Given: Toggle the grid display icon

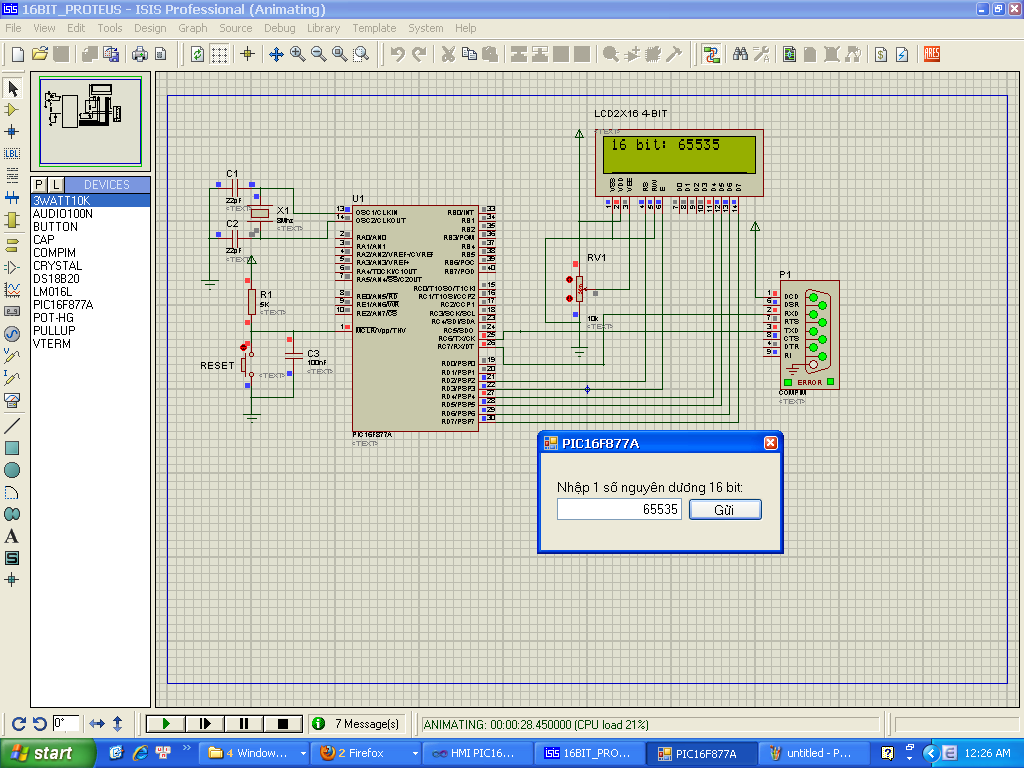Looking at the screenshot, I should pyautogui.click(x=220, y=54).
